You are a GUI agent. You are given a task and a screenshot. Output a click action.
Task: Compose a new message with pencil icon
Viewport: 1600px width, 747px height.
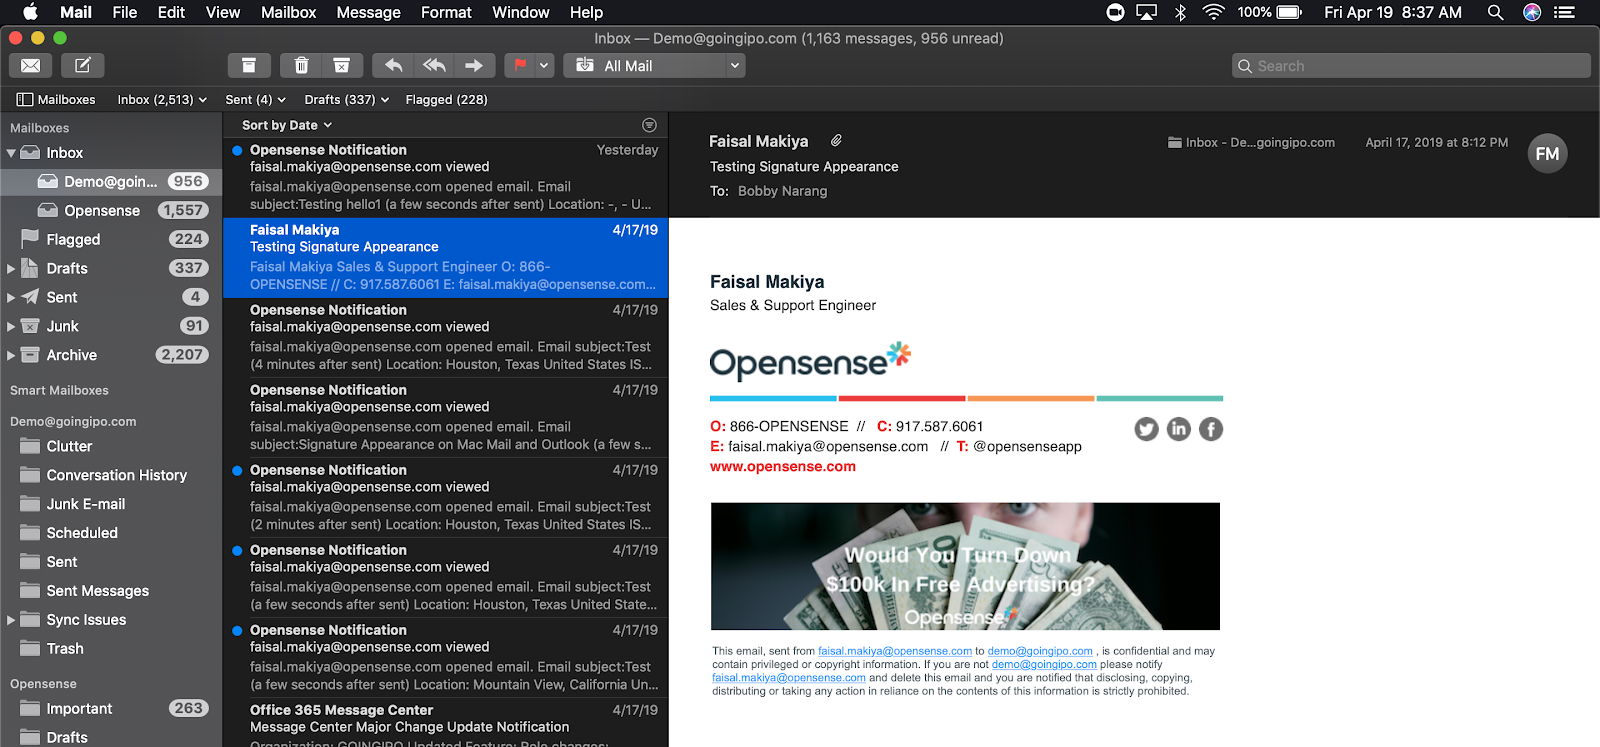(x=83, y=66)
